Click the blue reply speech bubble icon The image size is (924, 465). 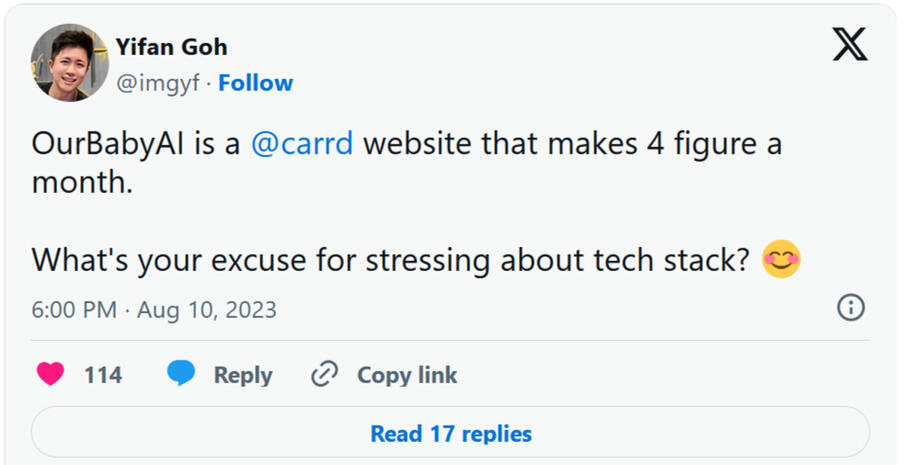181,375
